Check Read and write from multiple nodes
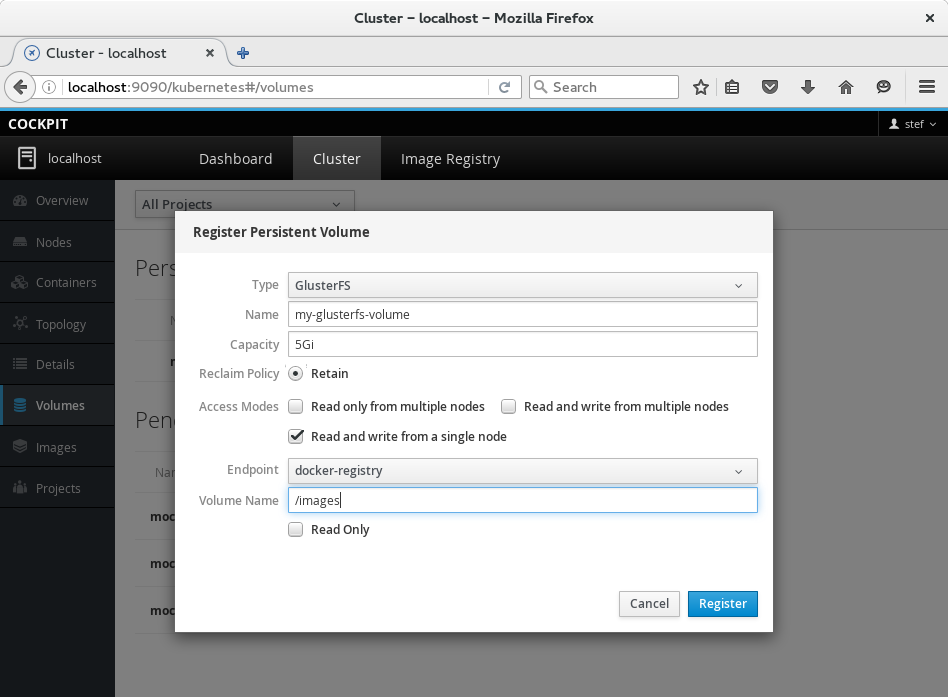 coord(509,407)
